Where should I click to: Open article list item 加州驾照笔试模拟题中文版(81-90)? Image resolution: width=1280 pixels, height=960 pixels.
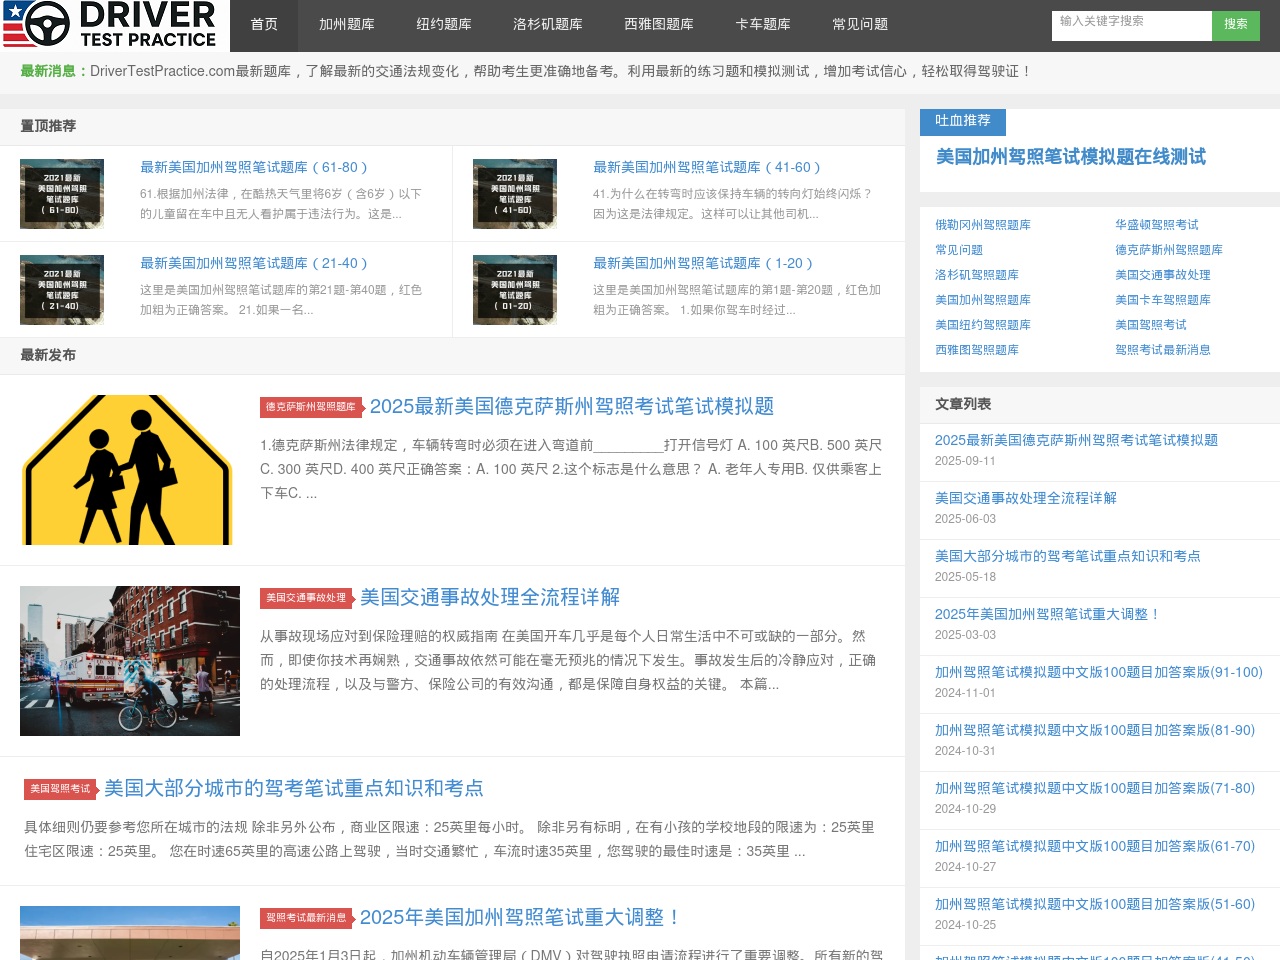(x=1095, y=730)
